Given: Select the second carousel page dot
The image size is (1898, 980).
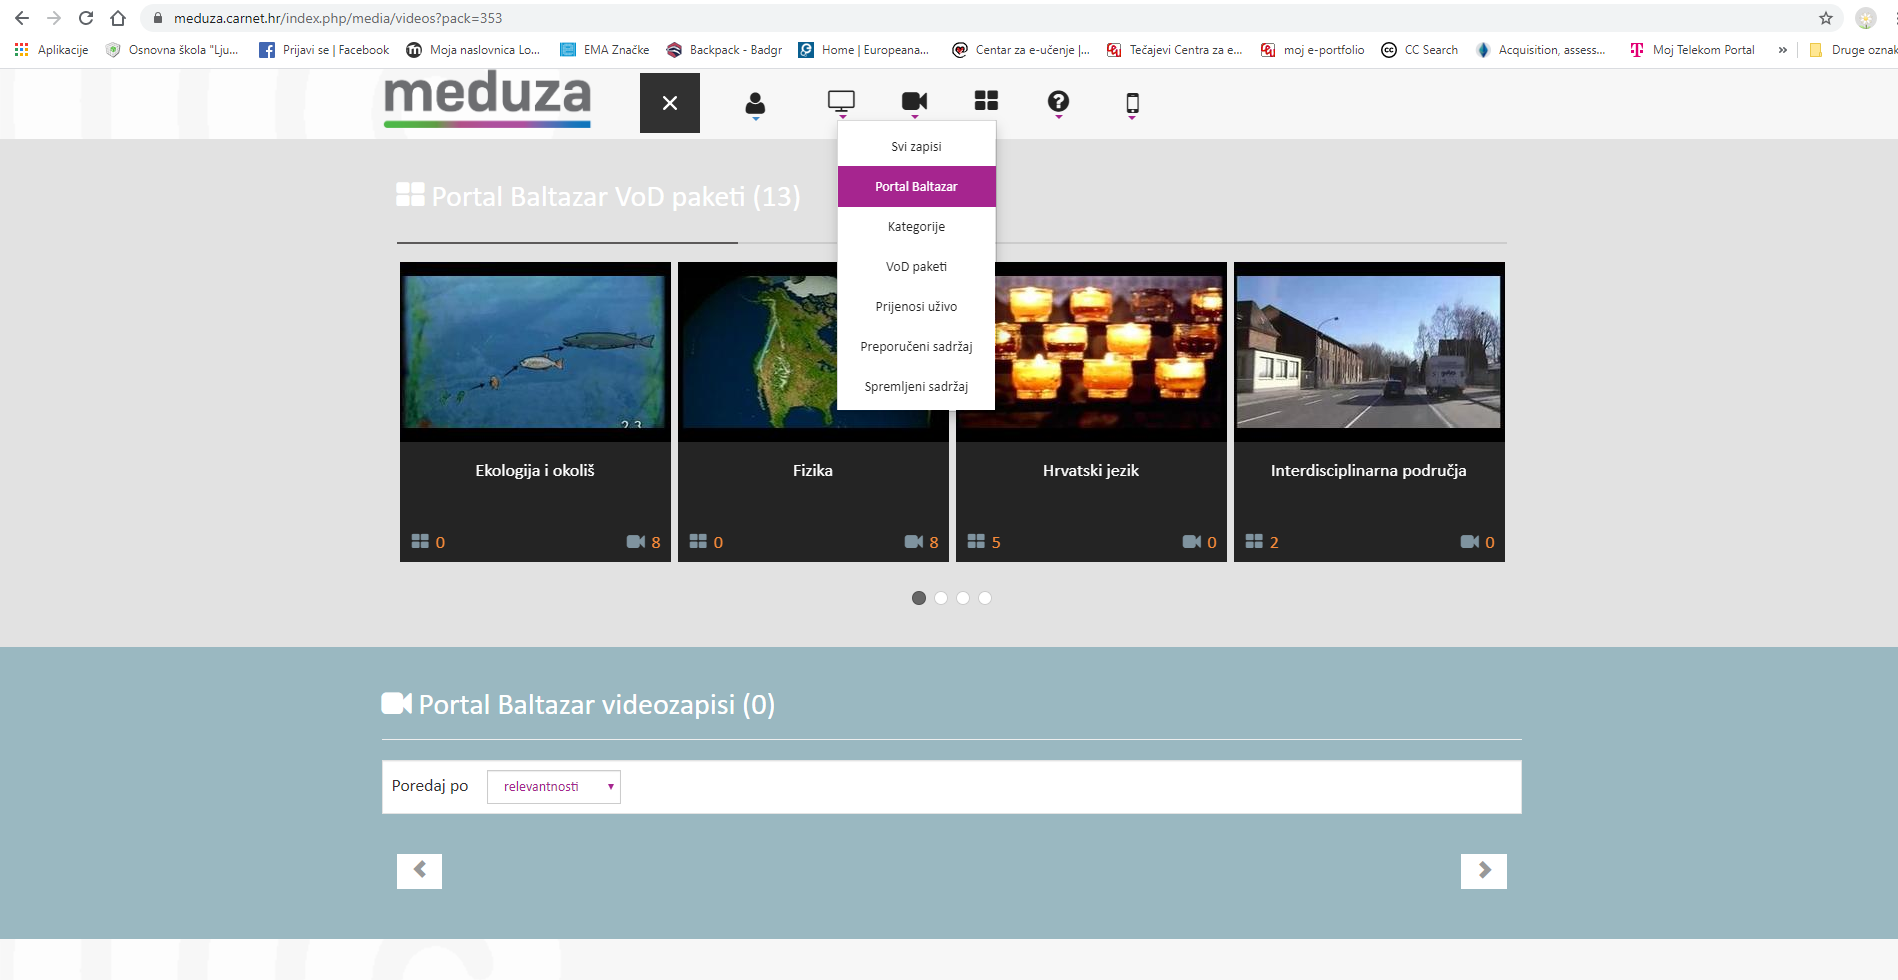Looking at the screenshot, I should coord(941,598).
